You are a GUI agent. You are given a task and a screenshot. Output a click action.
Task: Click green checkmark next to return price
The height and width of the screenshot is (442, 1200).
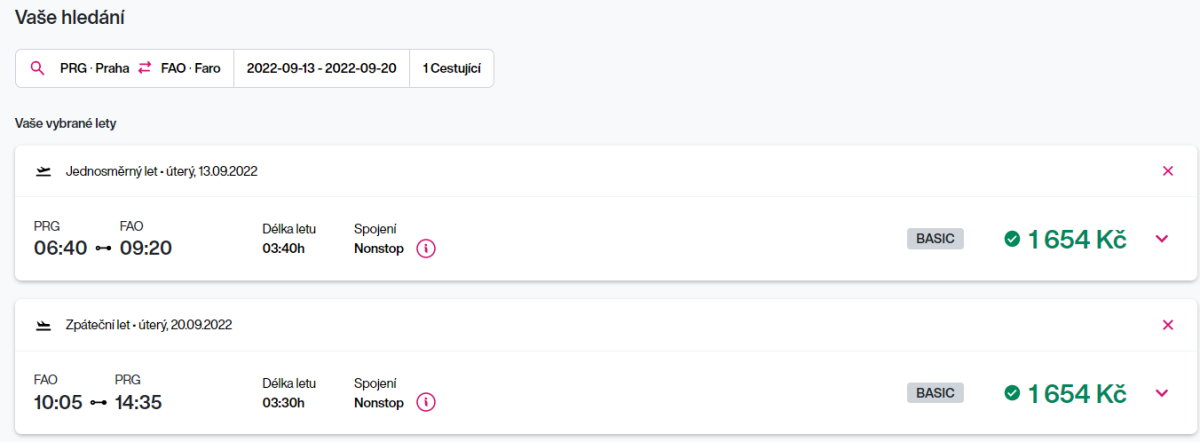click(1012, 393)
